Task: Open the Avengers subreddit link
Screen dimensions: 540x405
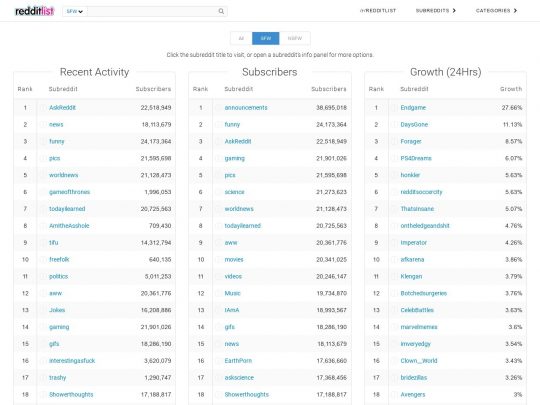Action: (413, 395)
